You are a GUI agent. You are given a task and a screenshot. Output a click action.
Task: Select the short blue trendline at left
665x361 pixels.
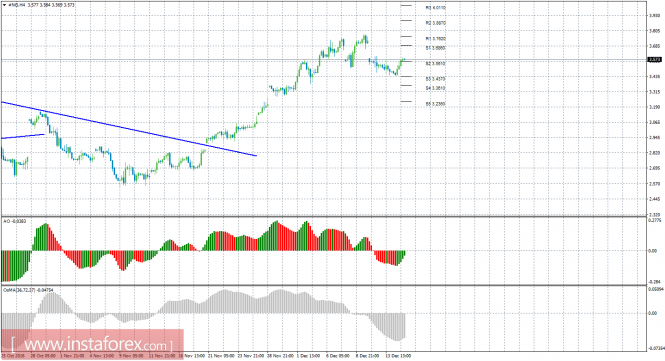point(23,136)
